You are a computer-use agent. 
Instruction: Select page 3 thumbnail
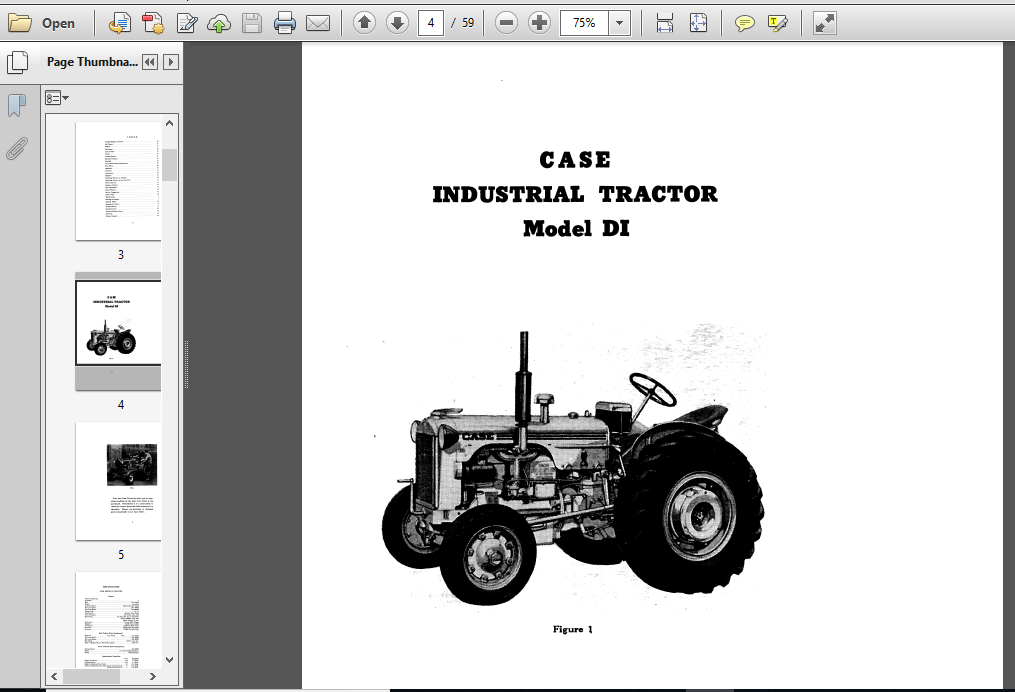118,181
